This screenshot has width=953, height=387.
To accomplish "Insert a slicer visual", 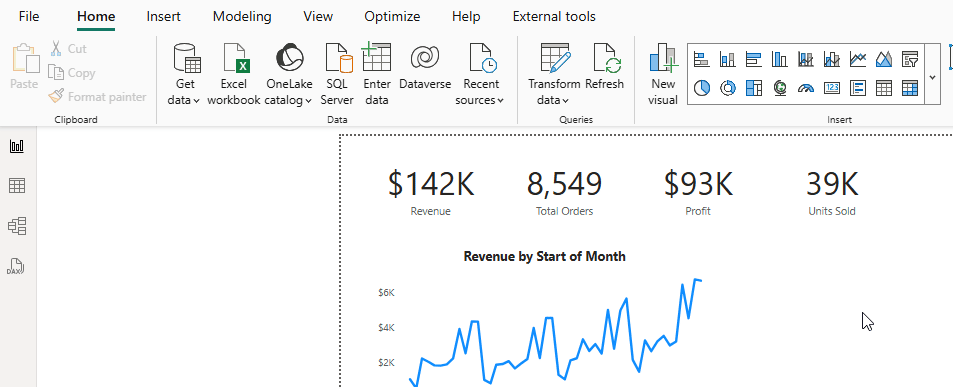I will (910, 59).
